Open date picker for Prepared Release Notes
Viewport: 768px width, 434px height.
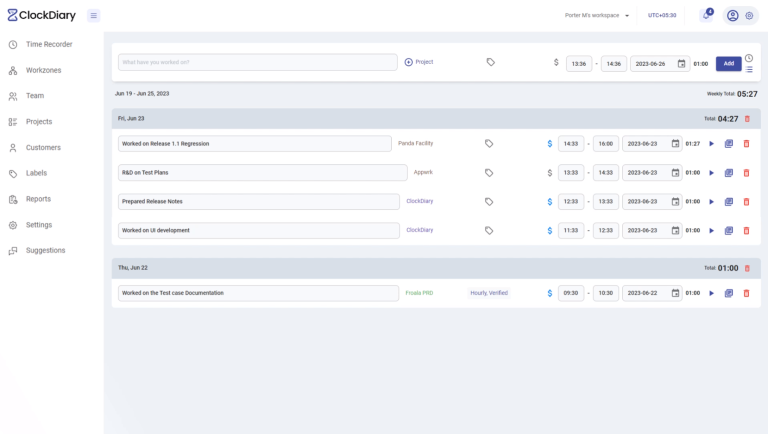pyautogui.click(x=675, y=201)
